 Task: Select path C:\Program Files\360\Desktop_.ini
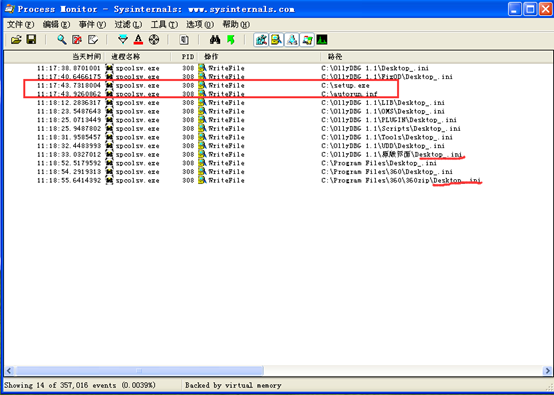pos(387,172)
